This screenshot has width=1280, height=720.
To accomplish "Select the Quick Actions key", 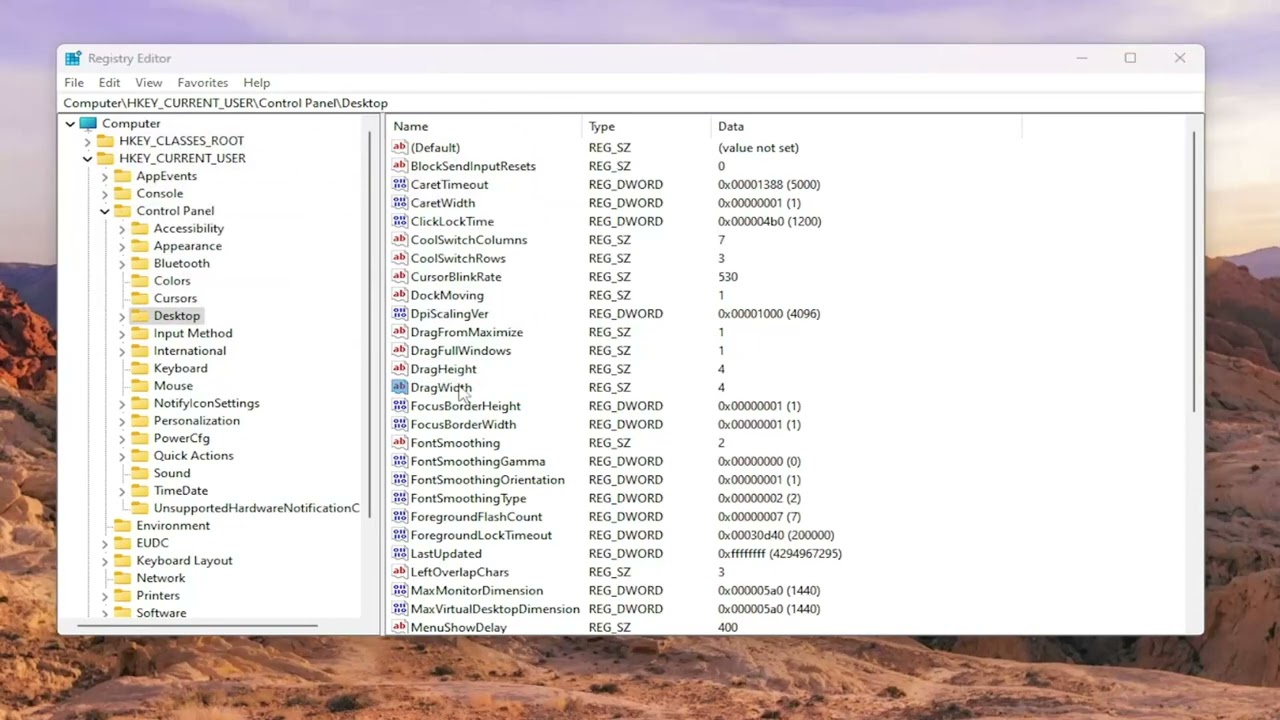I will (194, 456).
